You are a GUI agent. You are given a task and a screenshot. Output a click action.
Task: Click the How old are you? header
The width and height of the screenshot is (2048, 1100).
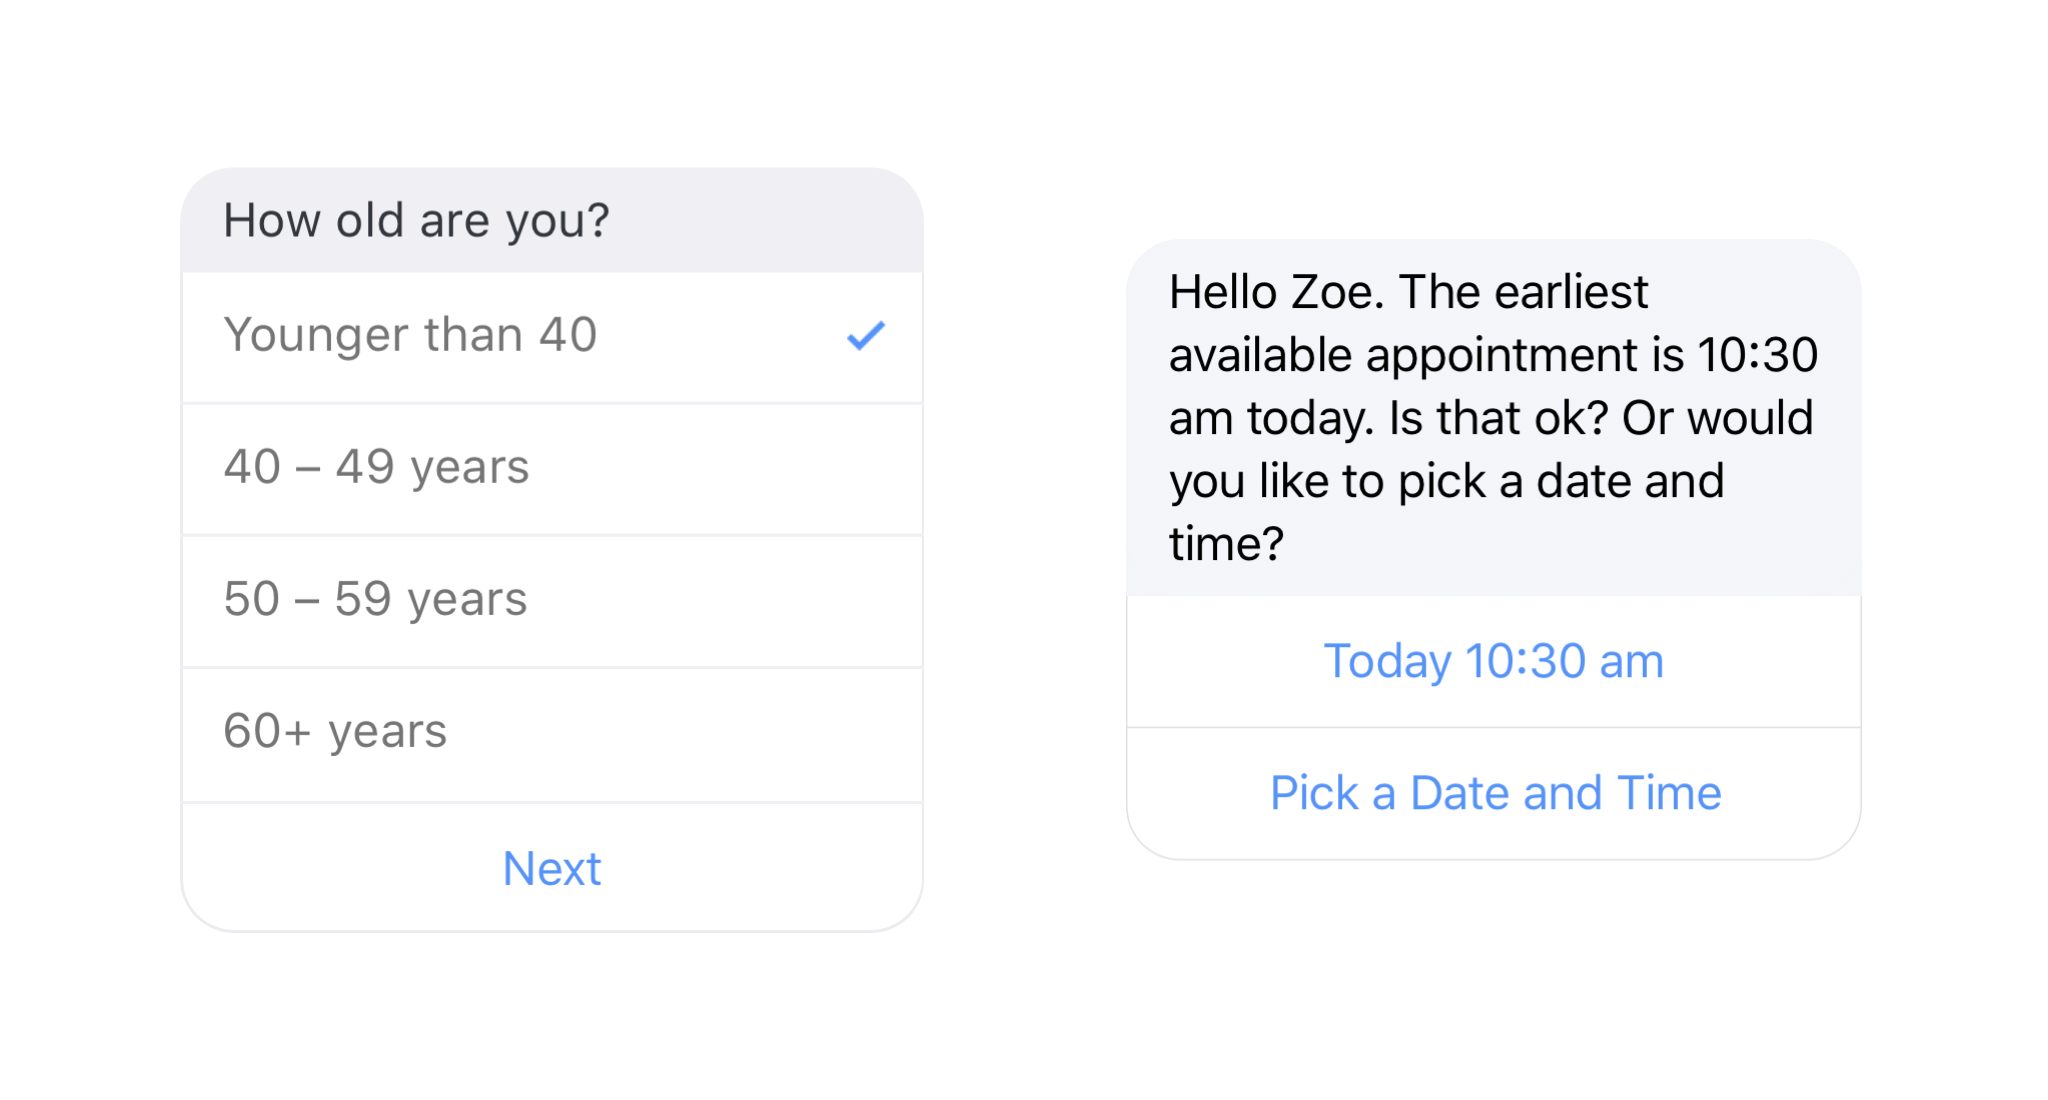click(552, 220)
